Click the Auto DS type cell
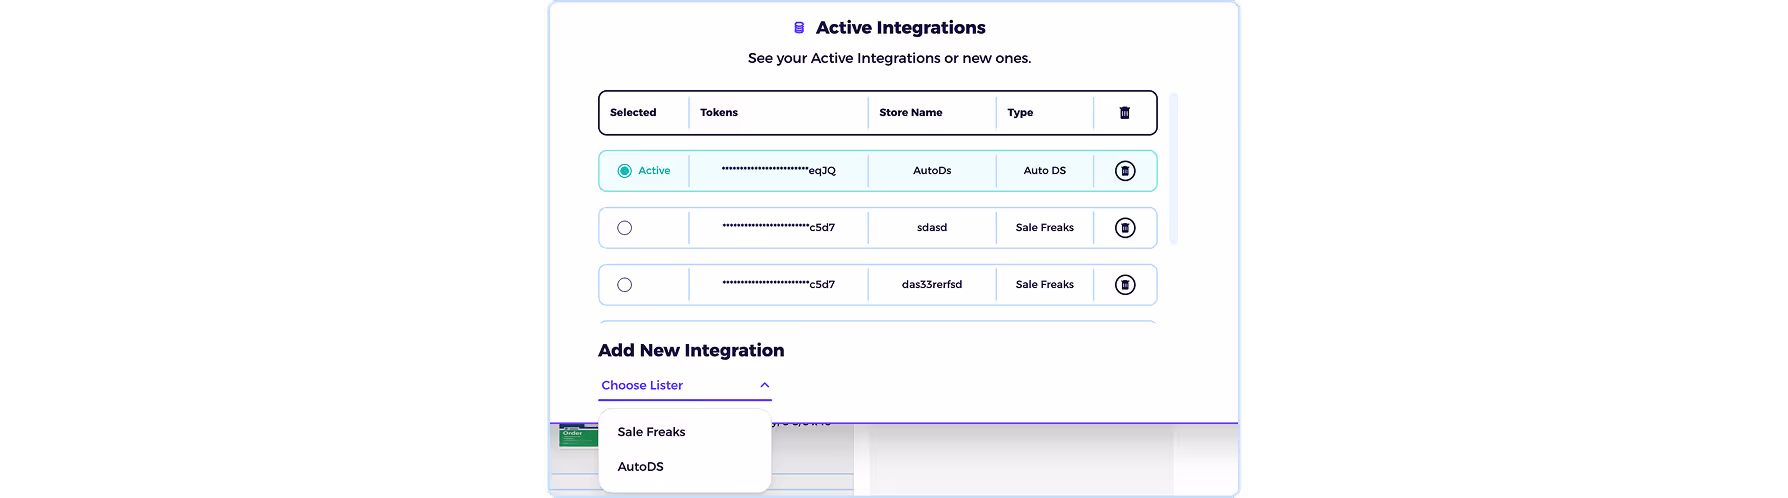This screenshot has width=1788, height=498. [1045, 171]
